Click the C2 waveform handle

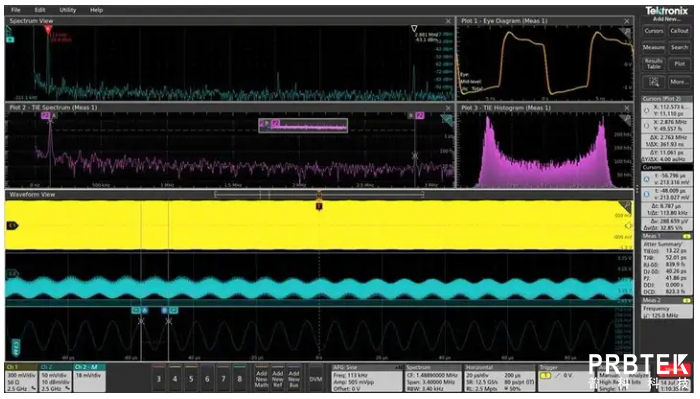[12, 273]
